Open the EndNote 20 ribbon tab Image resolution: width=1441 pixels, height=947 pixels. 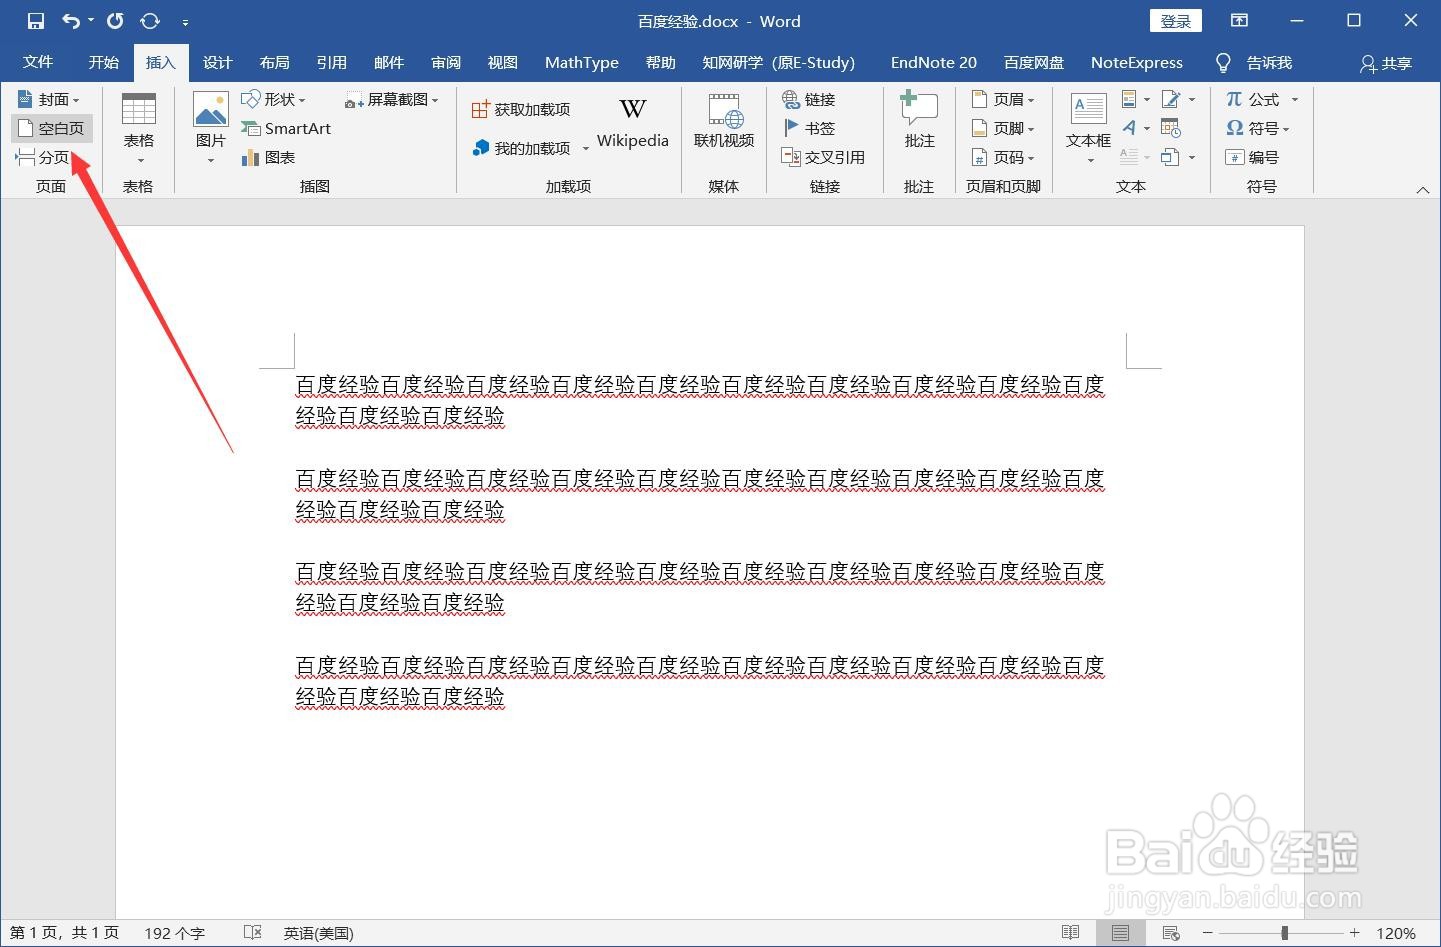click(932, 62)
